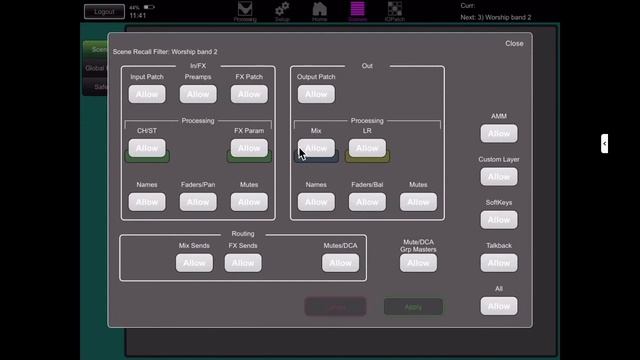
Task: Open green channel bar under FX Param
Action: point(249,160)
